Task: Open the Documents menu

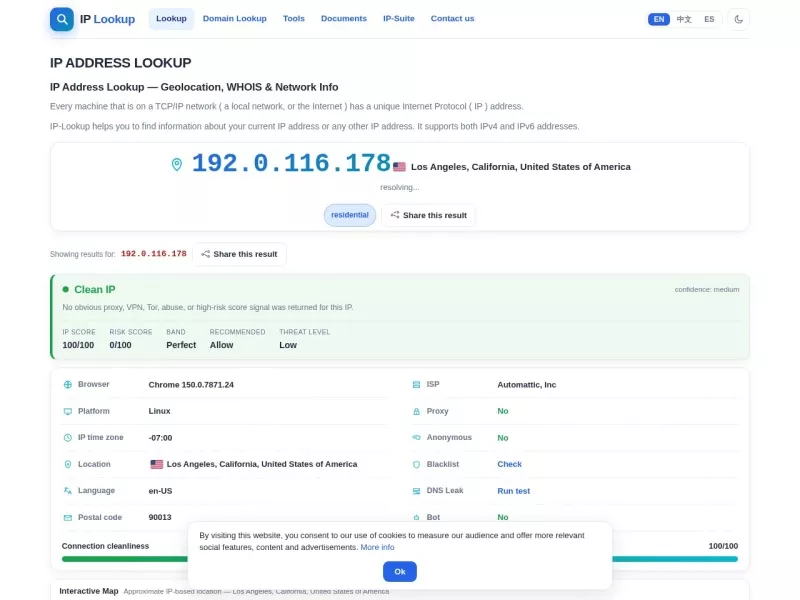Action: tap(344, 19)
